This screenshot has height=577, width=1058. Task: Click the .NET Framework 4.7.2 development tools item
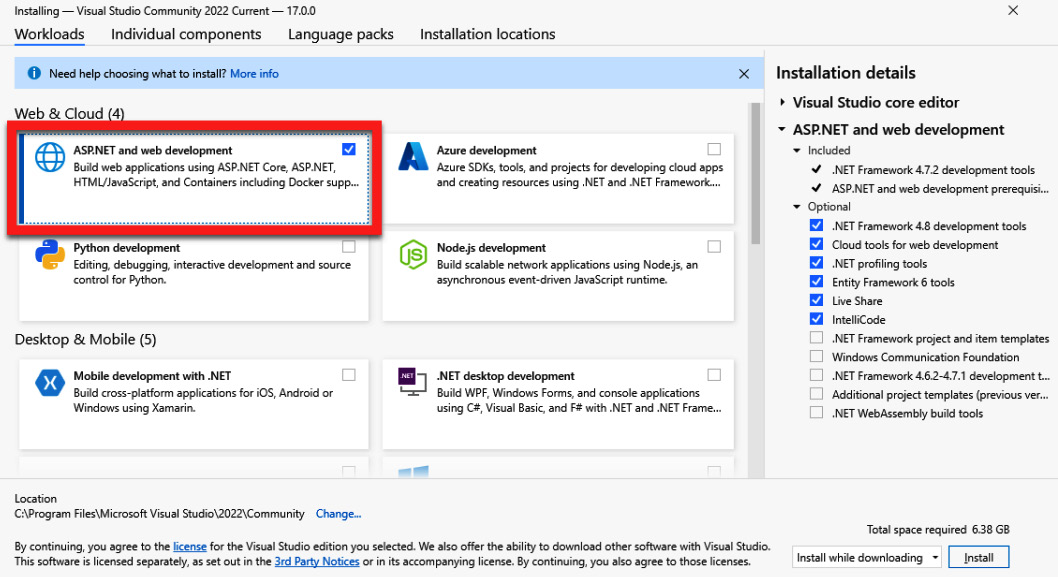933,169
